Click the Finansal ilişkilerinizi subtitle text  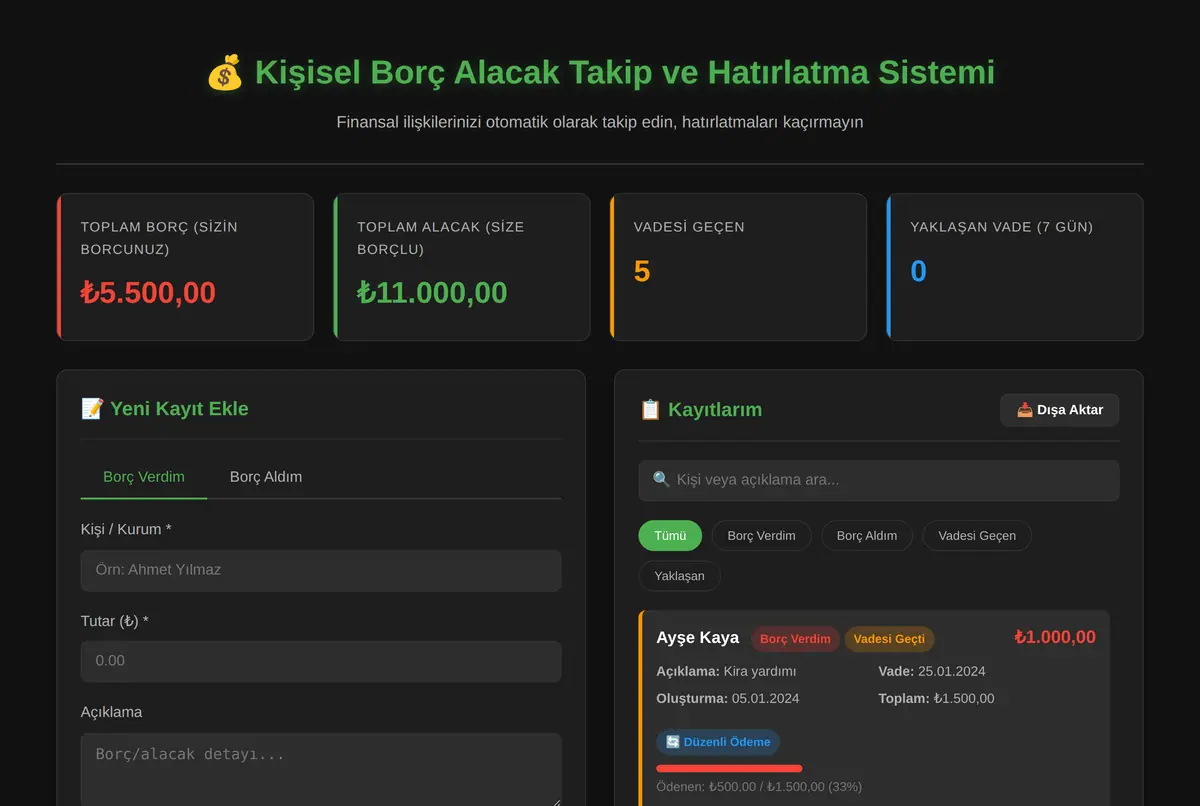point(600,122)
